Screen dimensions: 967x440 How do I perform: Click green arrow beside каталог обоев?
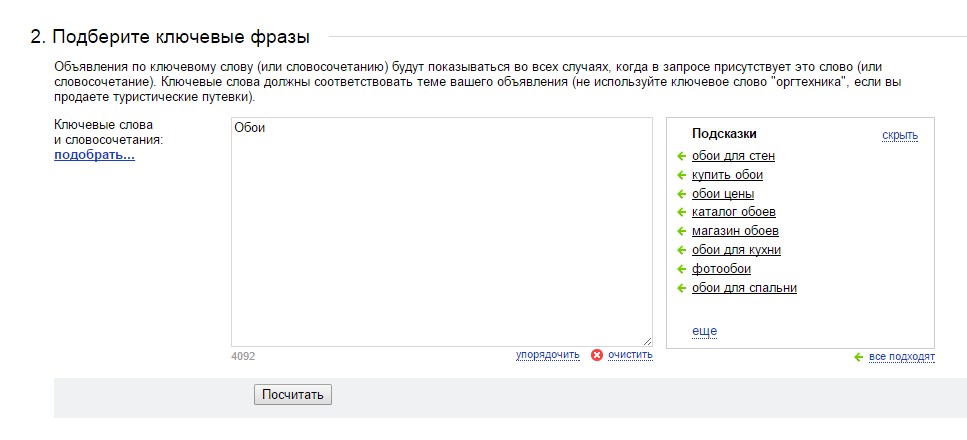681,212
